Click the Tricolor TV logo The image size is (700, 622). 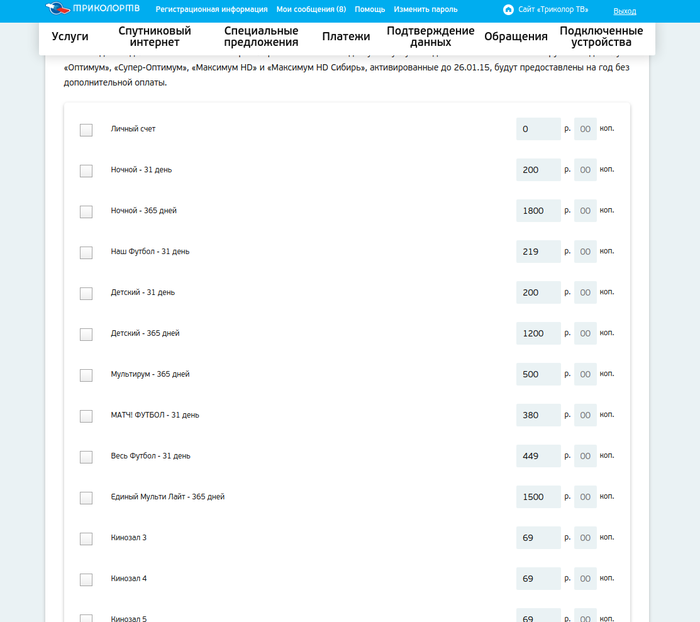[x=93, y=9]
